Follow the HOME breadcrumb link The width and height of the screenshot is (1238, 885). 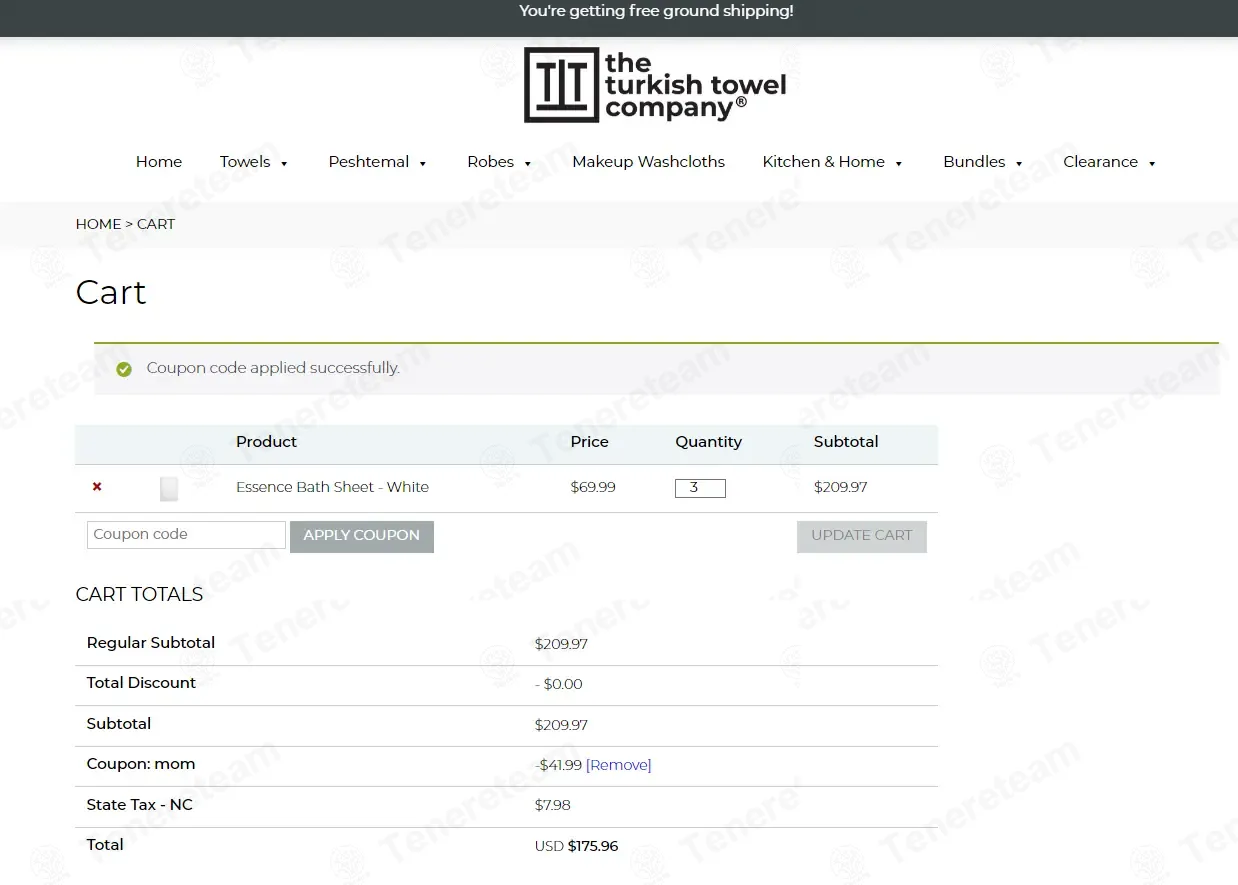98,224
